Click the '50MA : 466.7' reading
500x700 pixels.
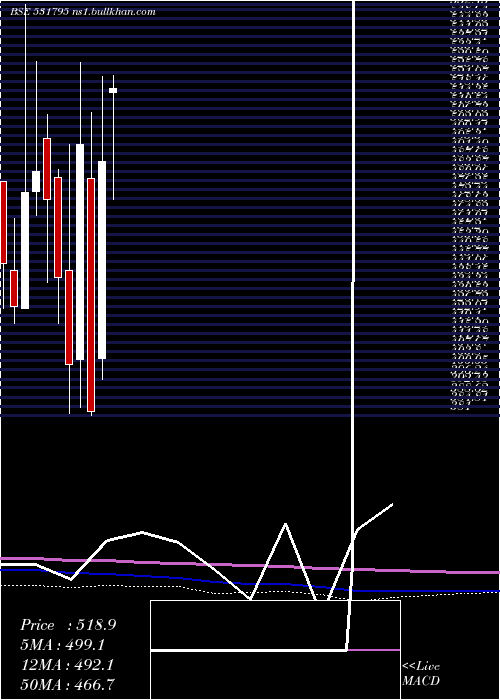pos(67,685)
